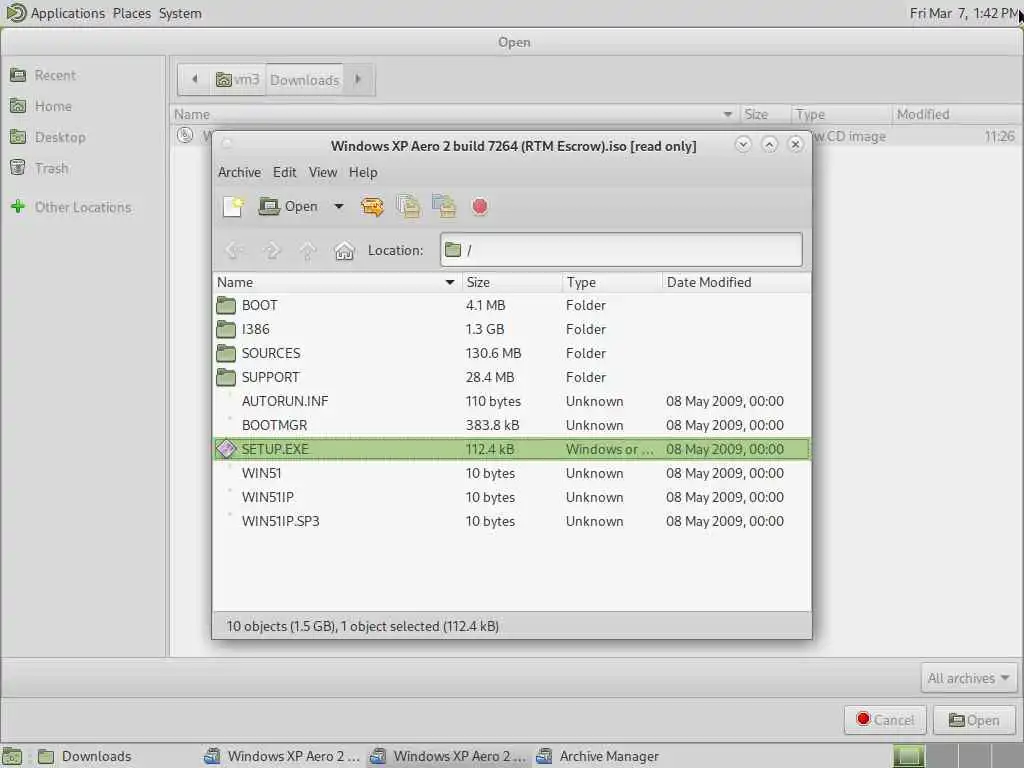The width and height of the screenshot is (1024, 768).
Task: Click the Downloads path breadcrumb button
Action: pos(304,80)
